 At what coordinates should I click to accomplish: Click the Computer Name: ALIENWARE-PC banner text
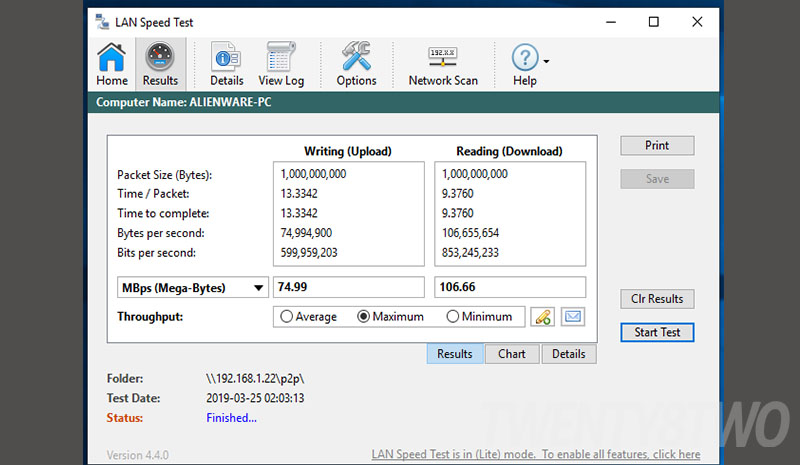[184, 103]
